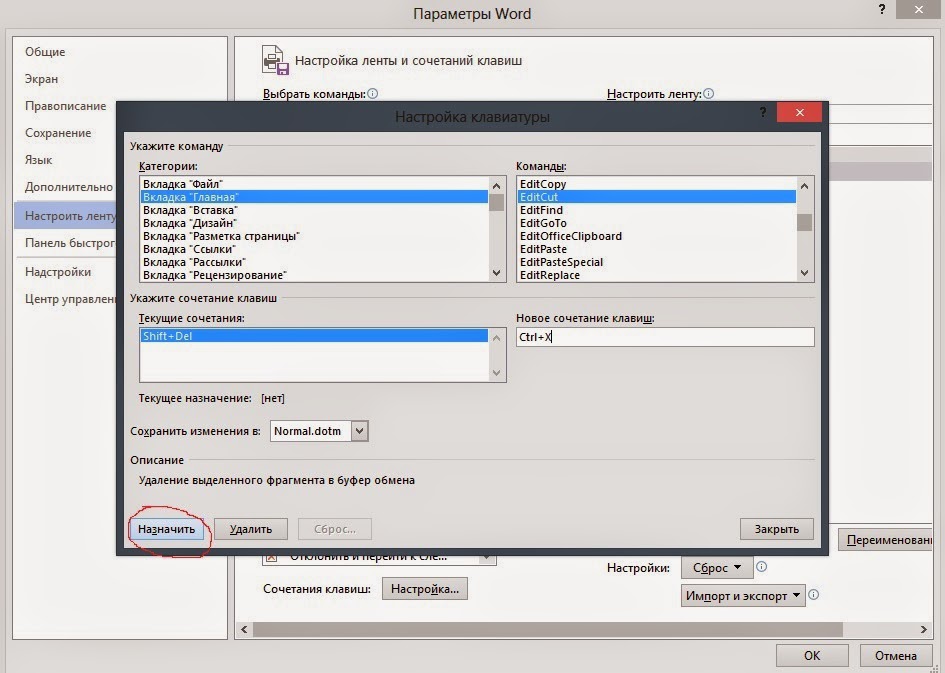
Task: Select the EditGoTo command
Action: click(x=656, y=223)
